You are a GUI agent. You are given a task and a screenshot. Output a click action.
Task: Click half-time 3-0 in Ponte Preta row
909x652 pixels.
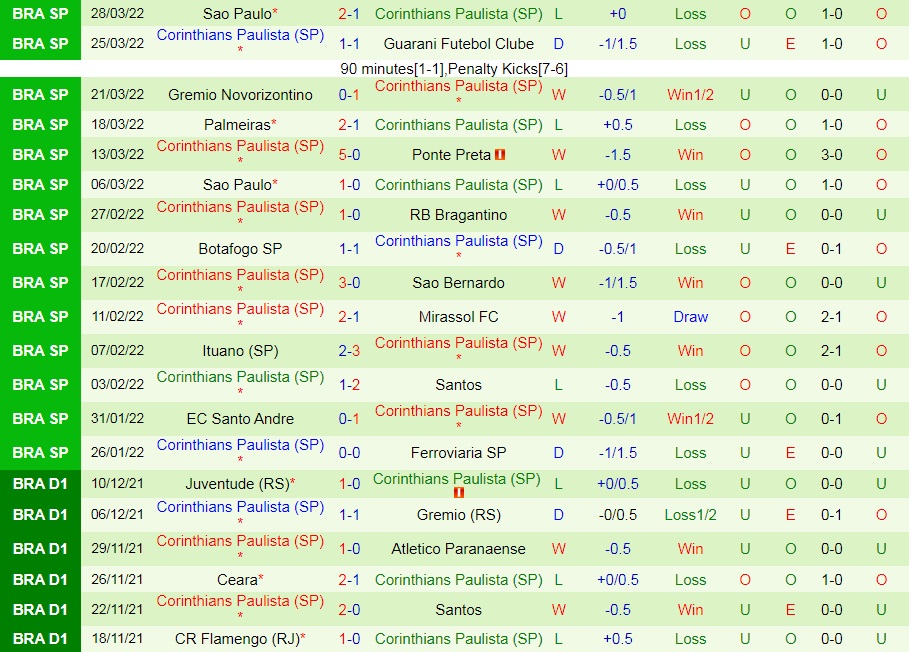[832, 155]
